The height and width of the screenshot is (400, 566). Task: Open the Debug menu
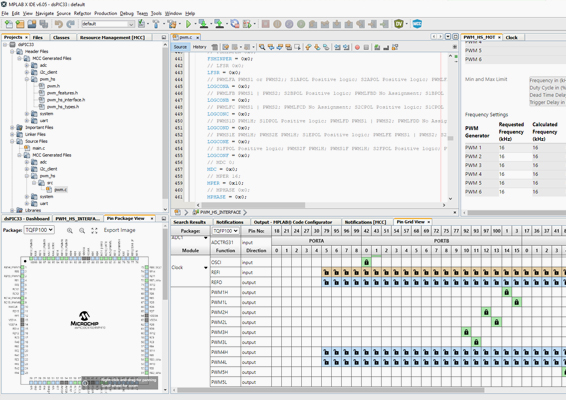click(127, 13)
